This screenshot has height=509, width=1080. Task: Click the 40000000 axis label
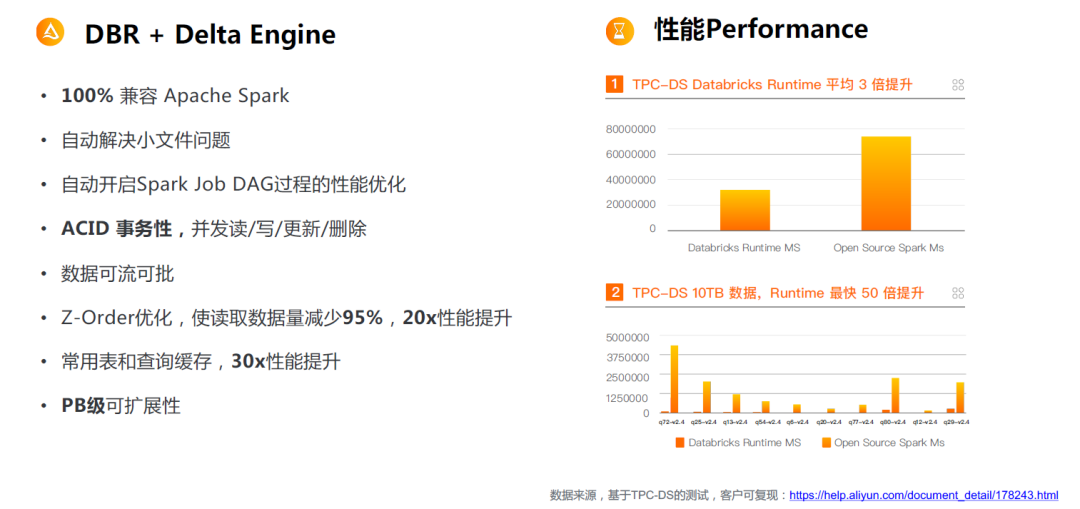click(x=630, y=179)
